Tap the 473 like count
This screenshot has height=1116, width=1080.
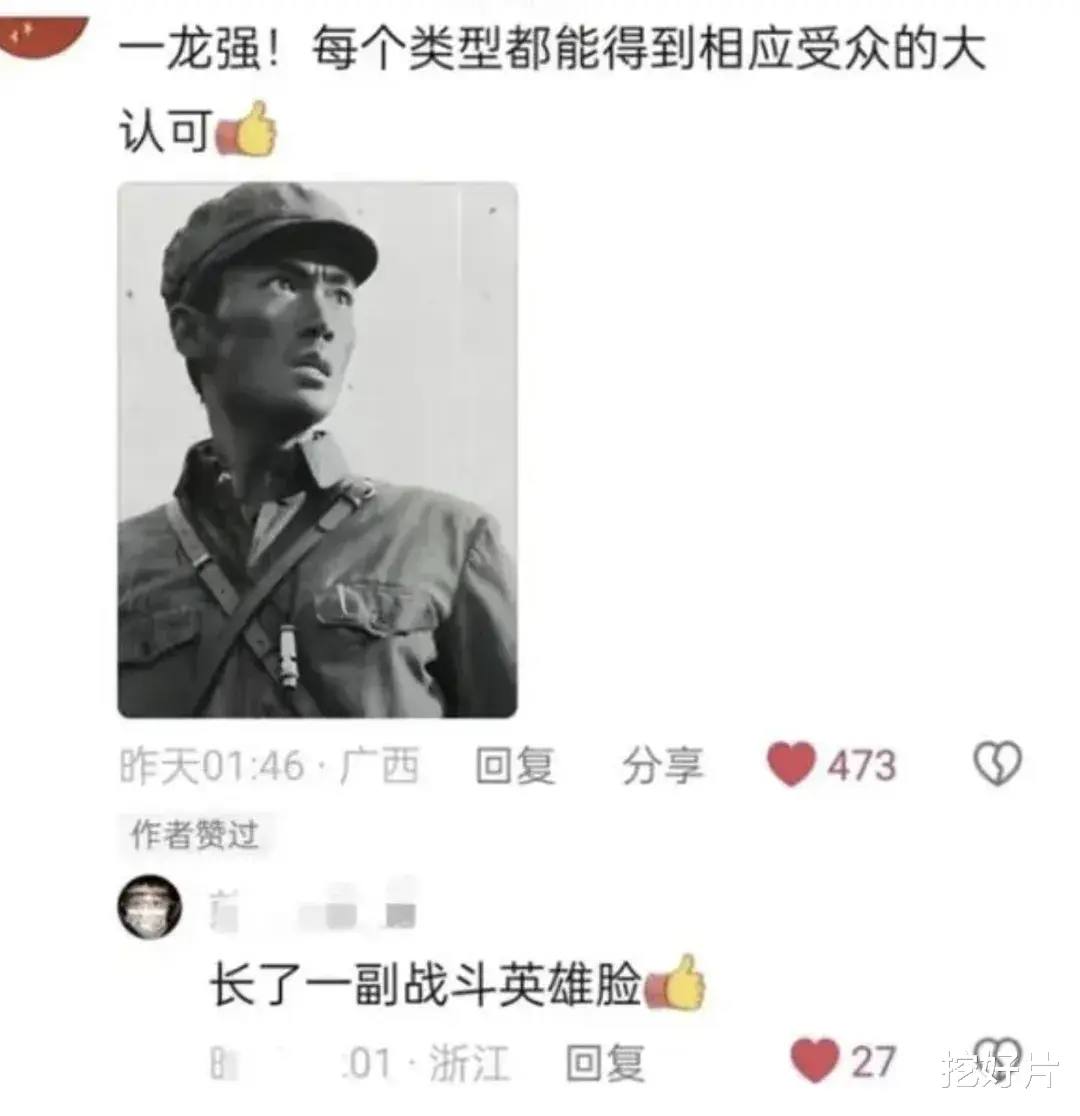click(861, 766)
